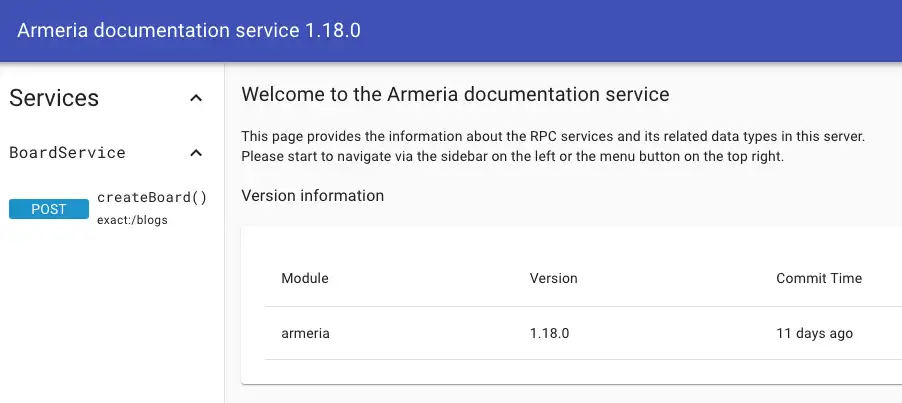Image resolution: width=902 pixels, height=403 pixels.
Task: Click the Commit Time column header
Action: (819, 278)
